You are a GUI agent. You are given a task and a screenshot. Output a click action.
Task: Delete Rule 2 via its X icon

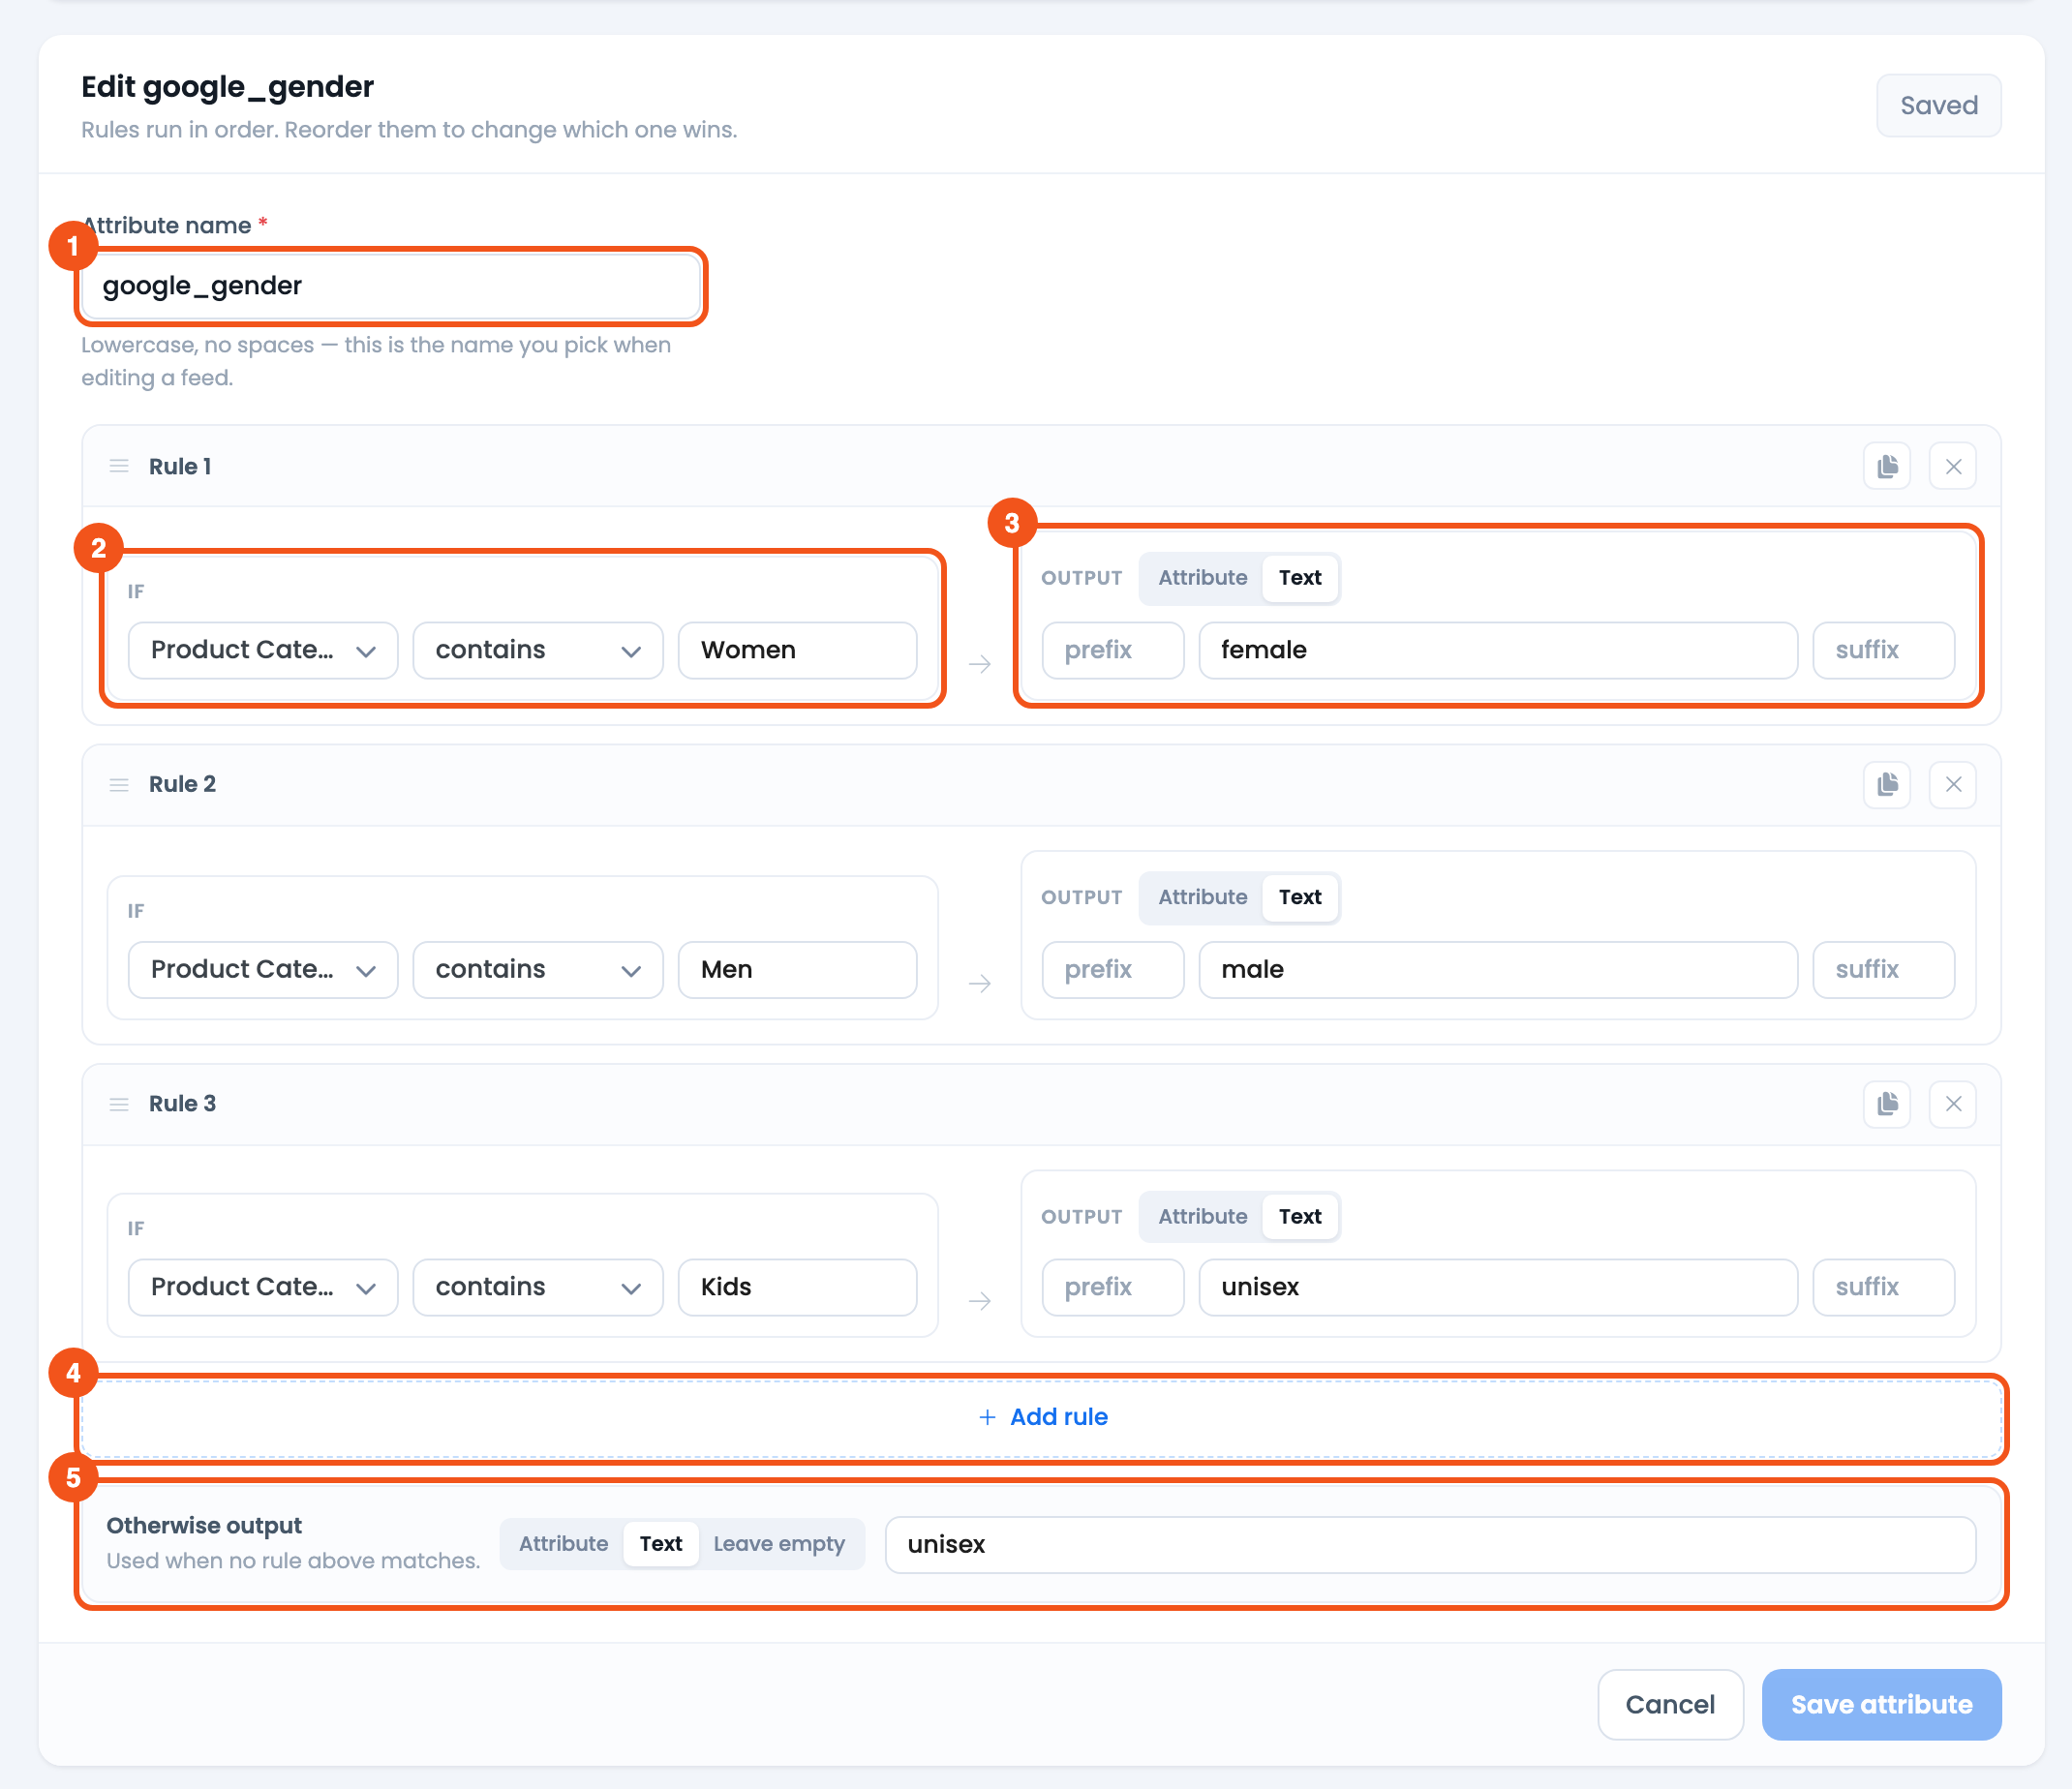[x=1953, y=784]
